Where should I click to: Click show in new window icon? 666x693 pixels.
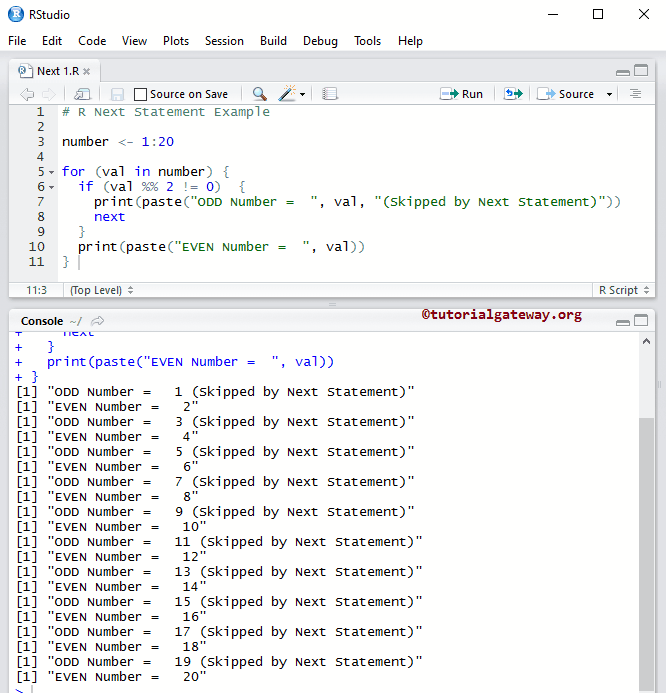[x=83, y=94]
